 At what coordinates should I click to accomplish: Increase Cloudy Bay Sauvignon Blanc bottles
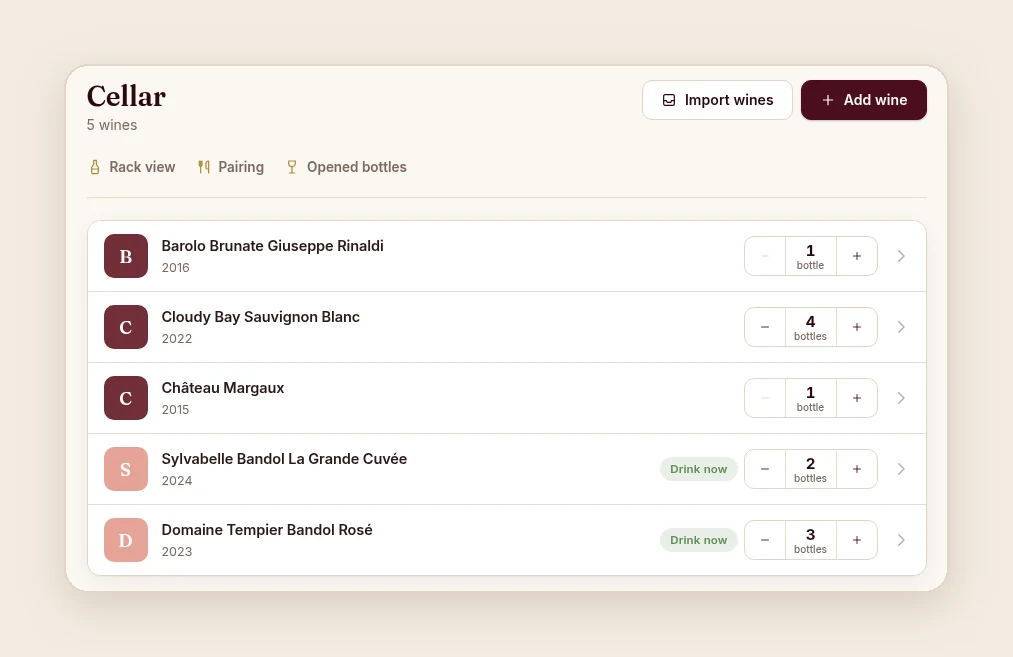click(857, 327)
